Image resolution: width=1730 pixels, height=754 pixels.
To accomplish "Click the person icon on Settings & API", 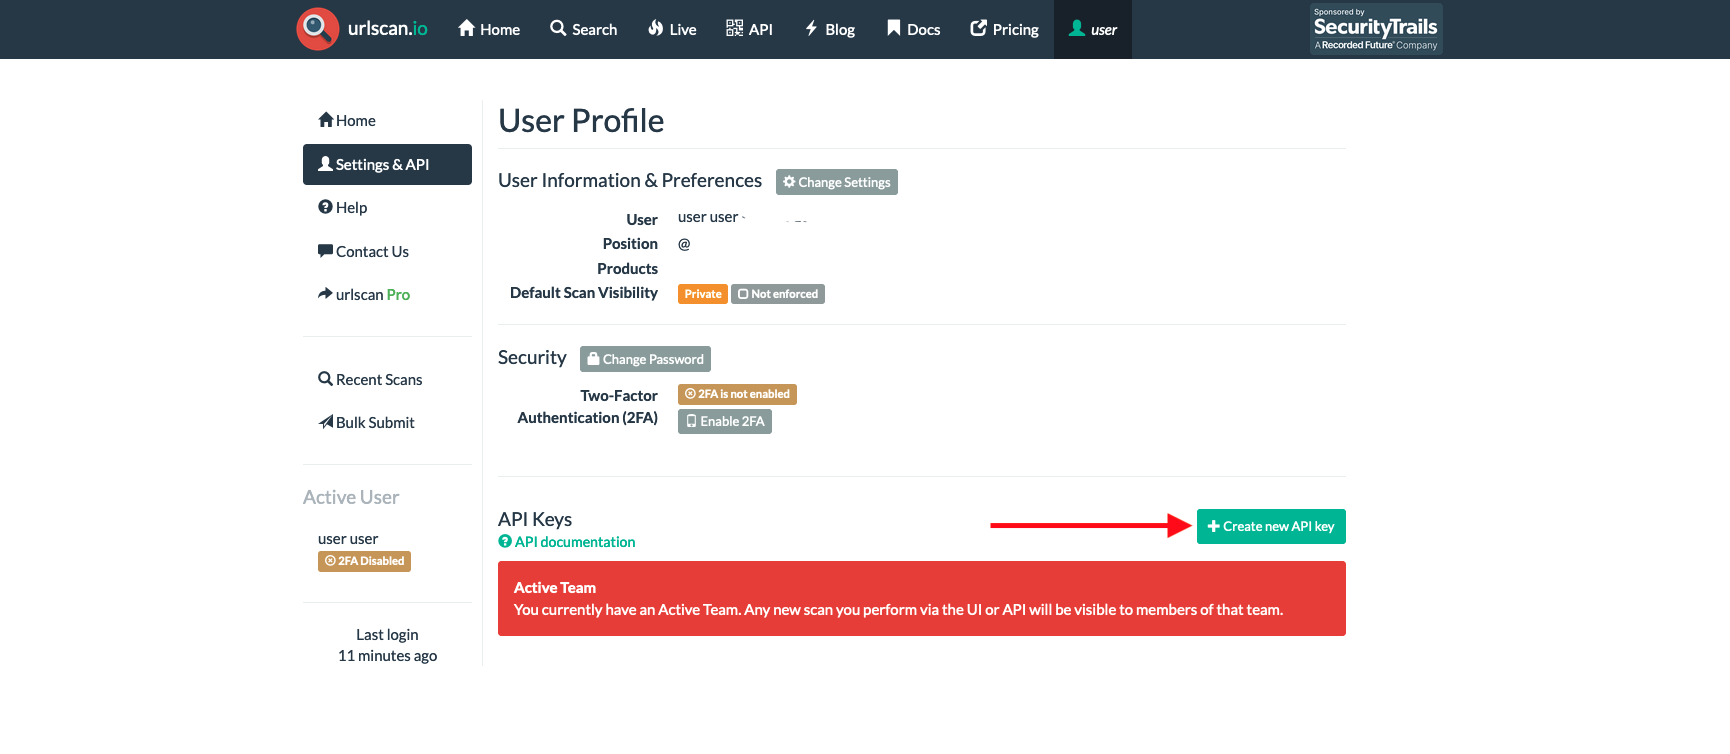I will click(325, 163).
